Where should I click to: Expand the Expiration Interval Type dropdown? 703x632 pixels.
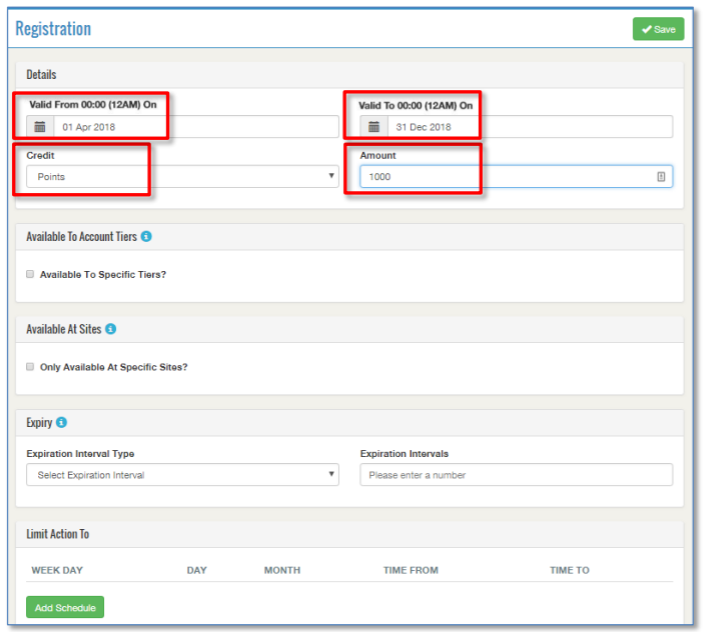(182, 475)
